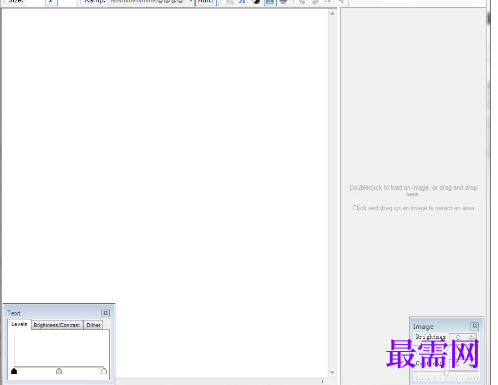Viewport: 498px width, 385px height.
Task: Click the Image panel title label
Action: click(423, 327)
